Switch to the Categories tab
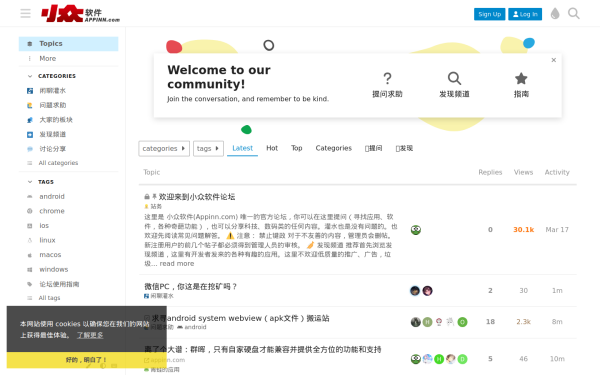Viewport: 600px width, 375px height. click(x=334, y=148)
